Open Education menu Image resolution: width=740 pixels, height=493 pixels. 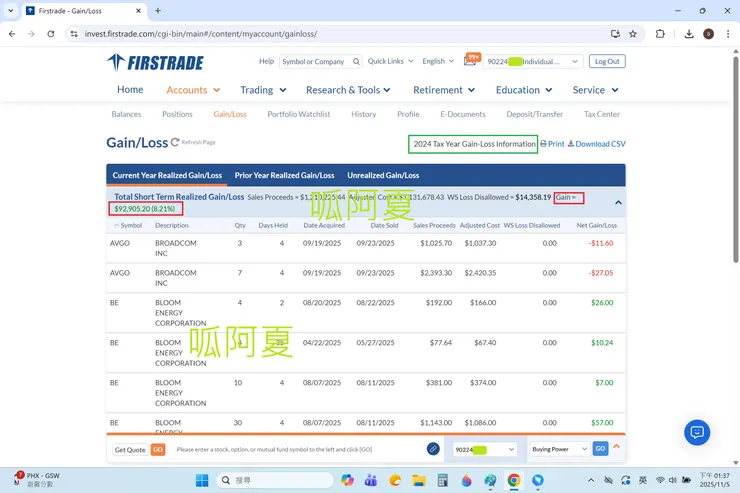pos(524,90)
